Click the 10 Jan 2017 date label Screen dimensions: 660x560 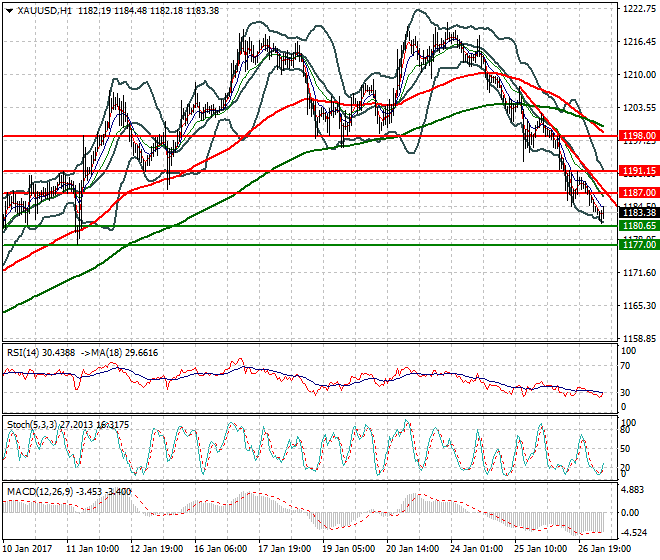27,549
